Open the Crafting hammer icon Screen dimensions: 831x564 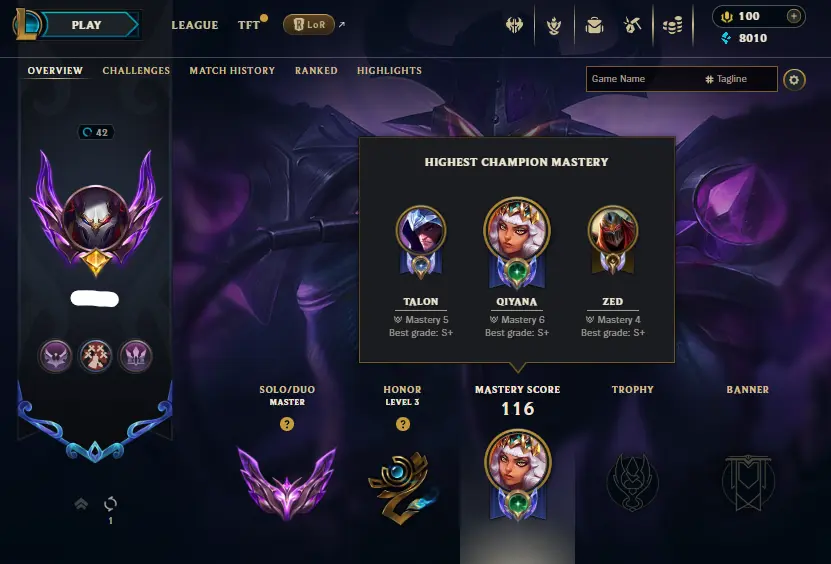coord(633,25)
